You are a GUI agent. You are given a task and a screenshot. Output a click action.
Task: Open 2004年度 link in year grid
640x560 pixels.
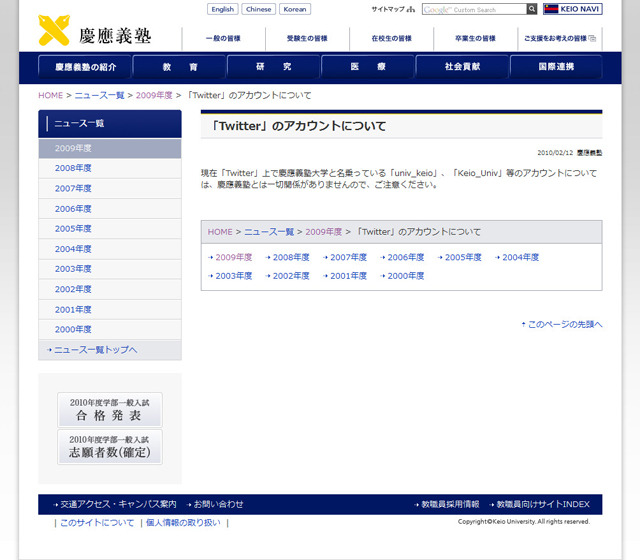[x=520, y=258]
